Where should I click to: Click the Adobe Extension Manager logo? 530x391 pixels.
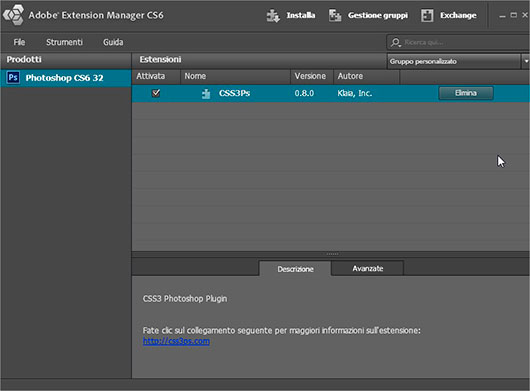point(13,15)
